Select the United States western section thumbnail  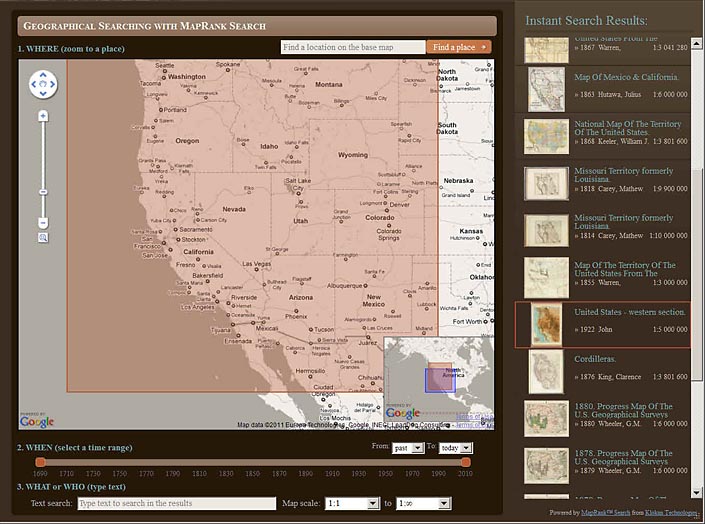[547, 325]
